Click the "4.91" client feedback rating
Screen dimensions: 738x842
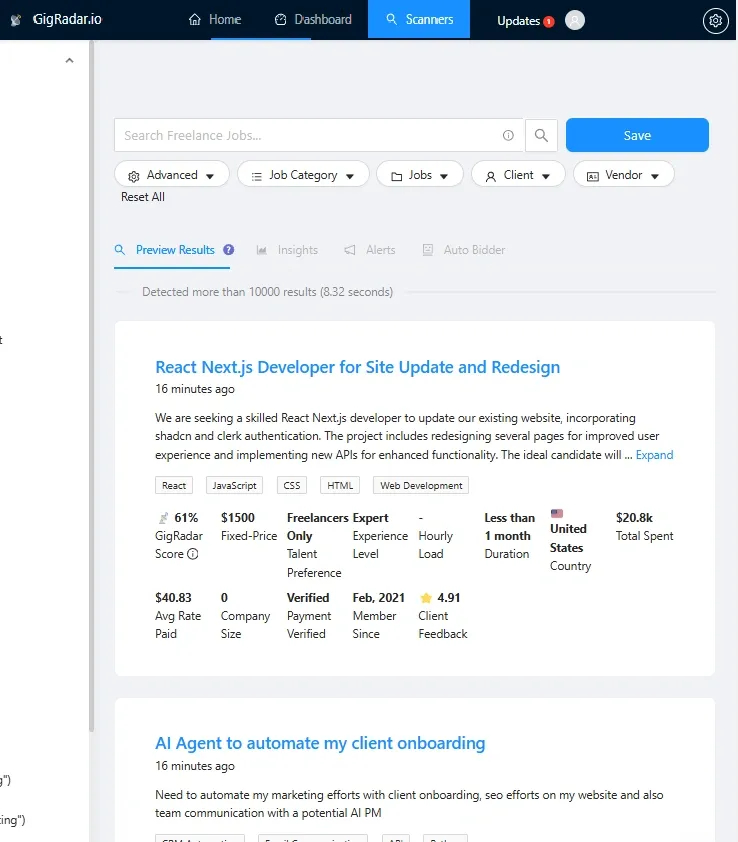448,598
